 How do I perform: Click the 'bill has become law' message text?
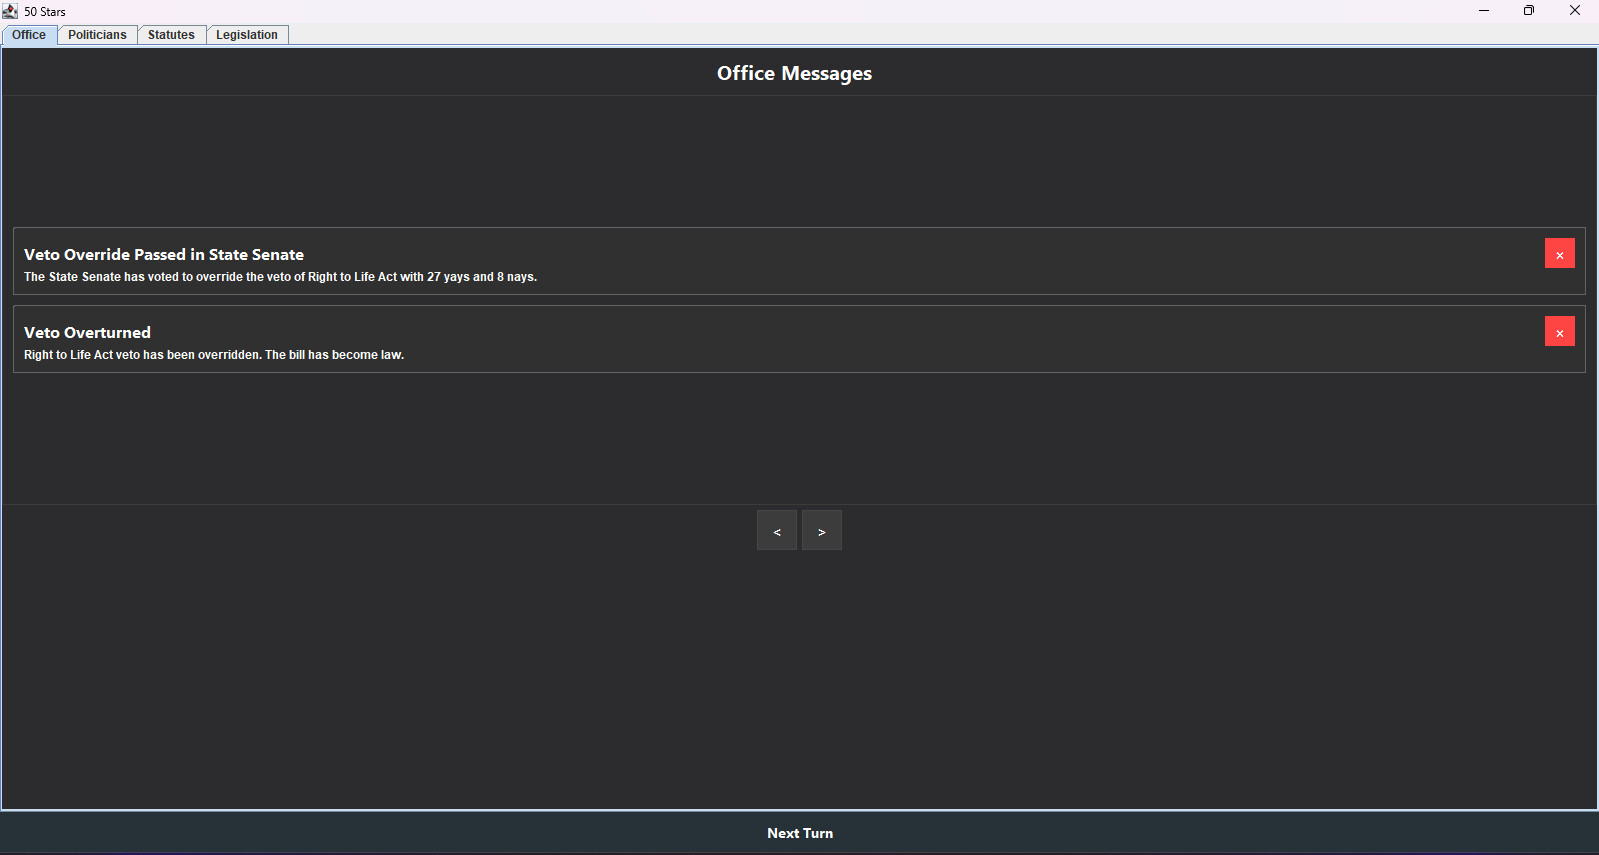pyautogui.click(x=214, y=355)
